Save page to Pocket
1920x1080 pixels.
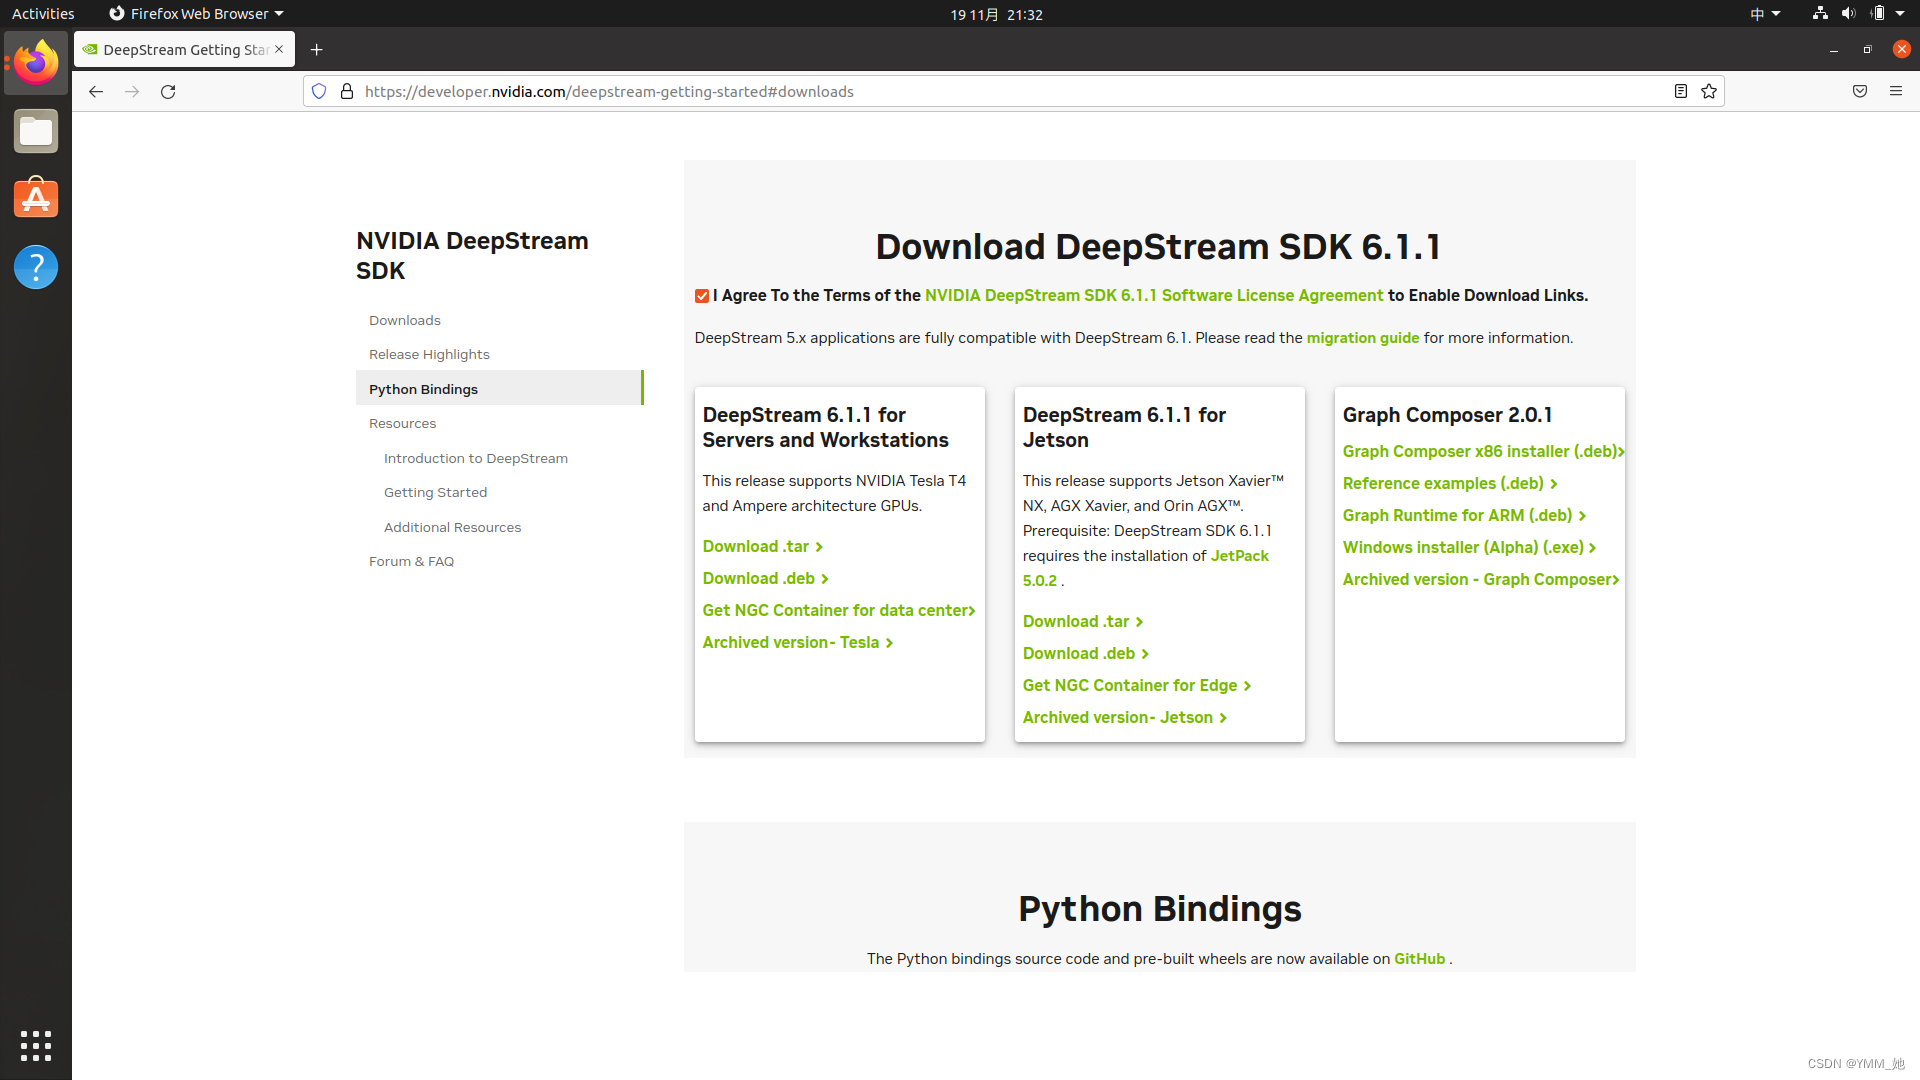pos(1860,91)
